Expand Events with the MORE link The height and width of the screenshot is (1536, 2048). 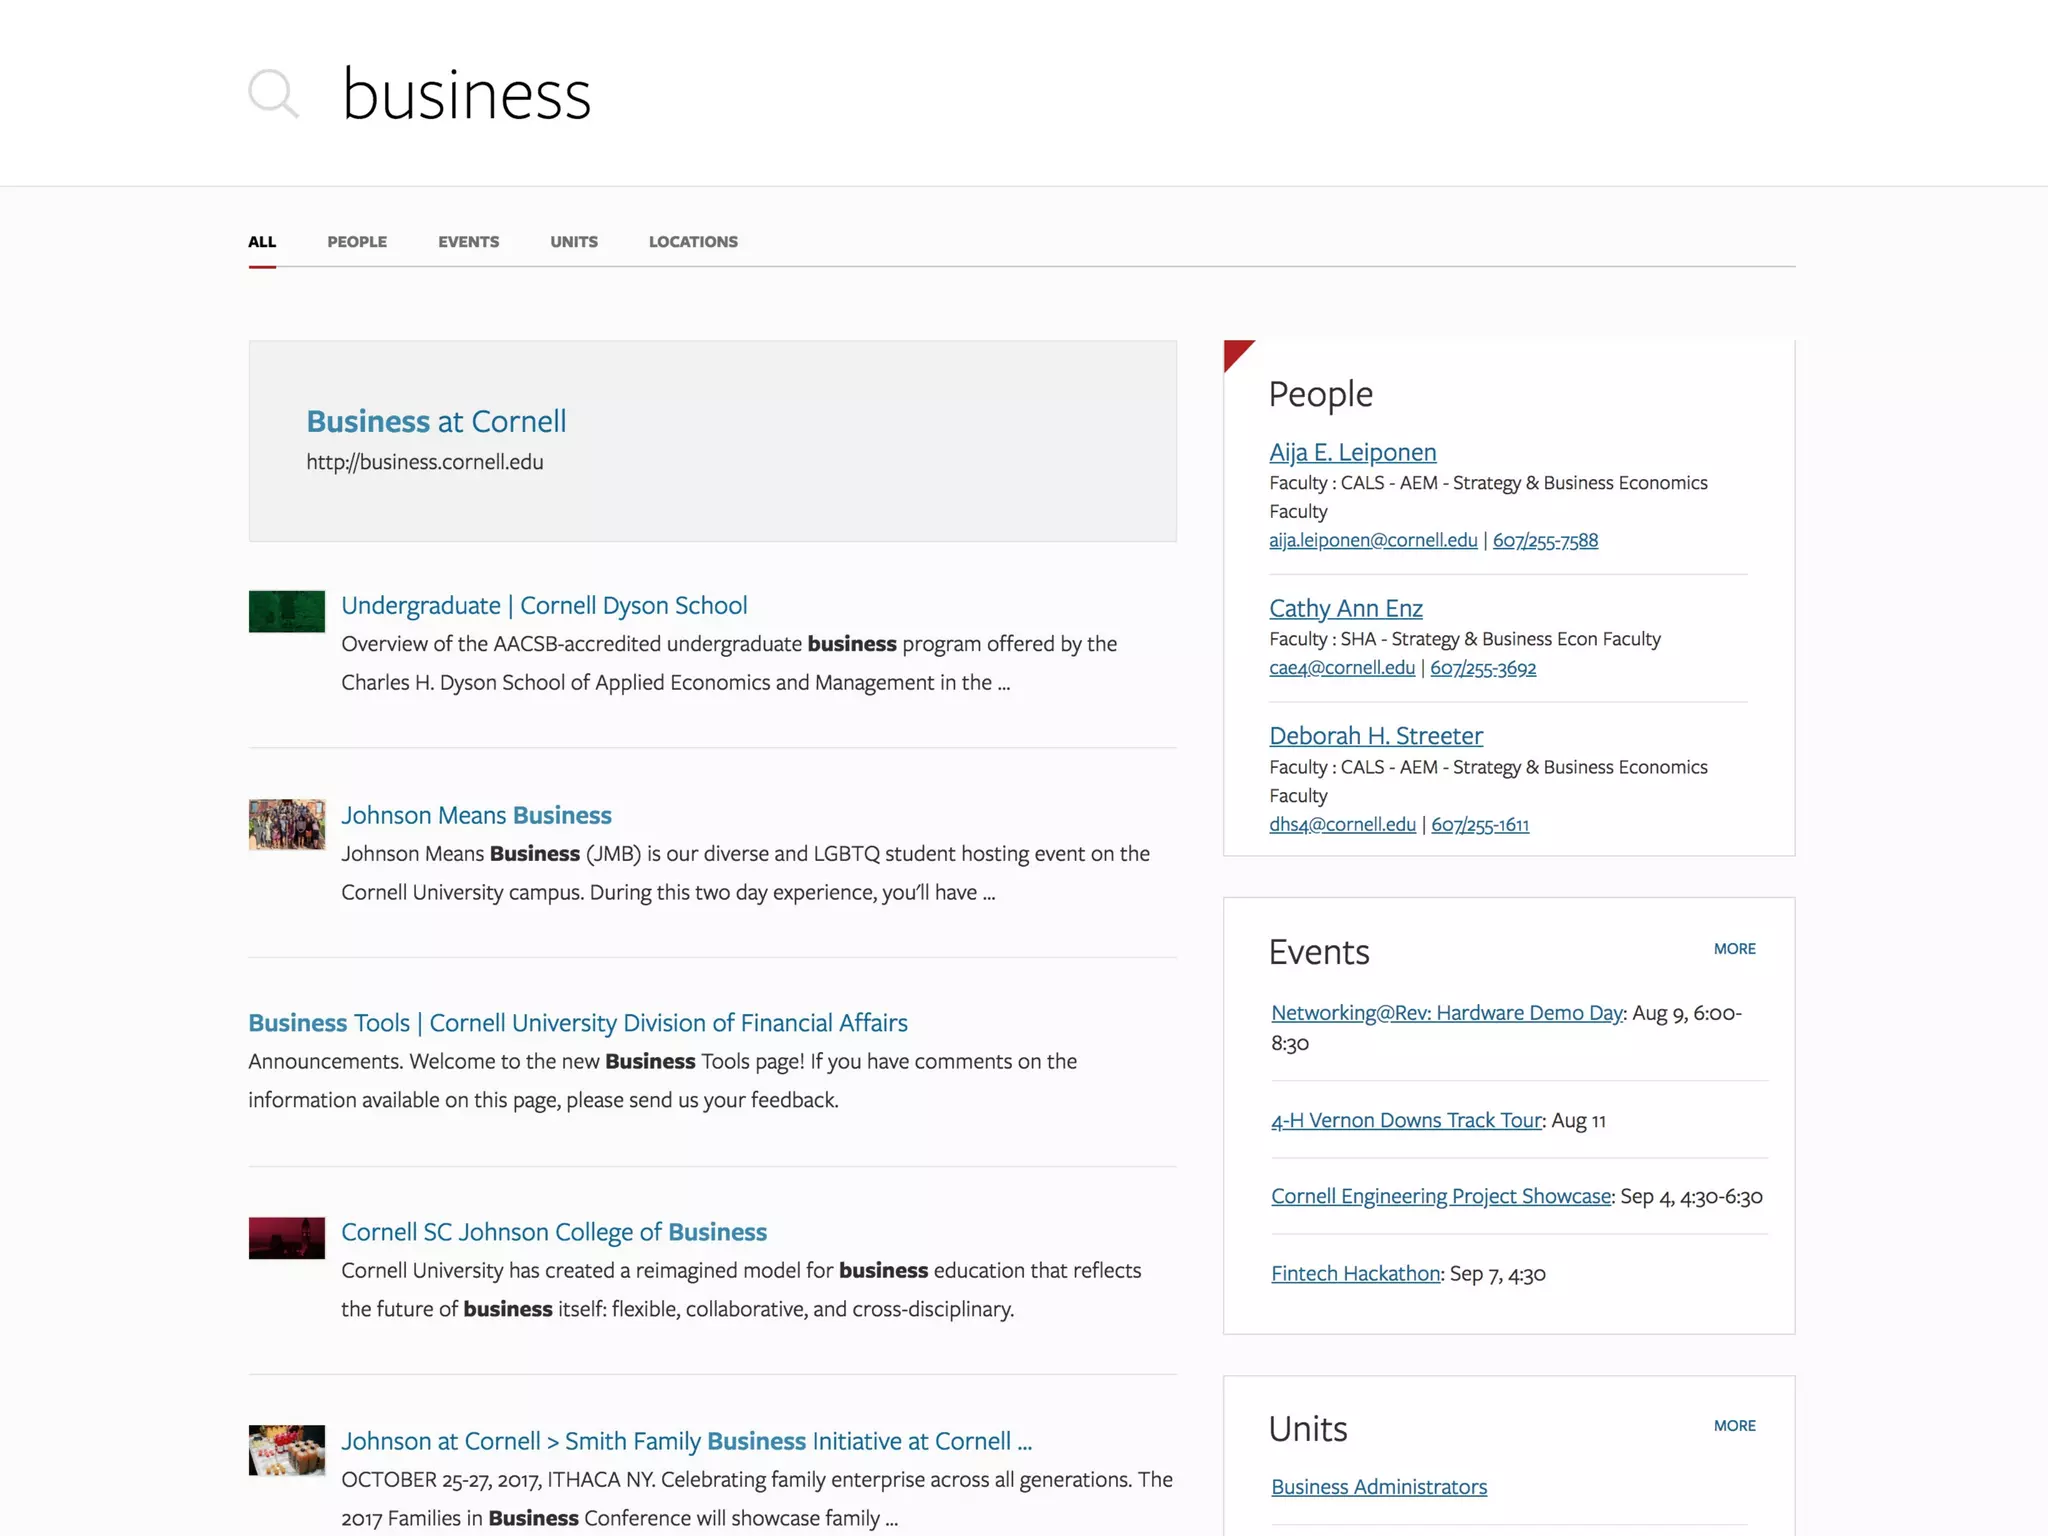click(1734, 949)
